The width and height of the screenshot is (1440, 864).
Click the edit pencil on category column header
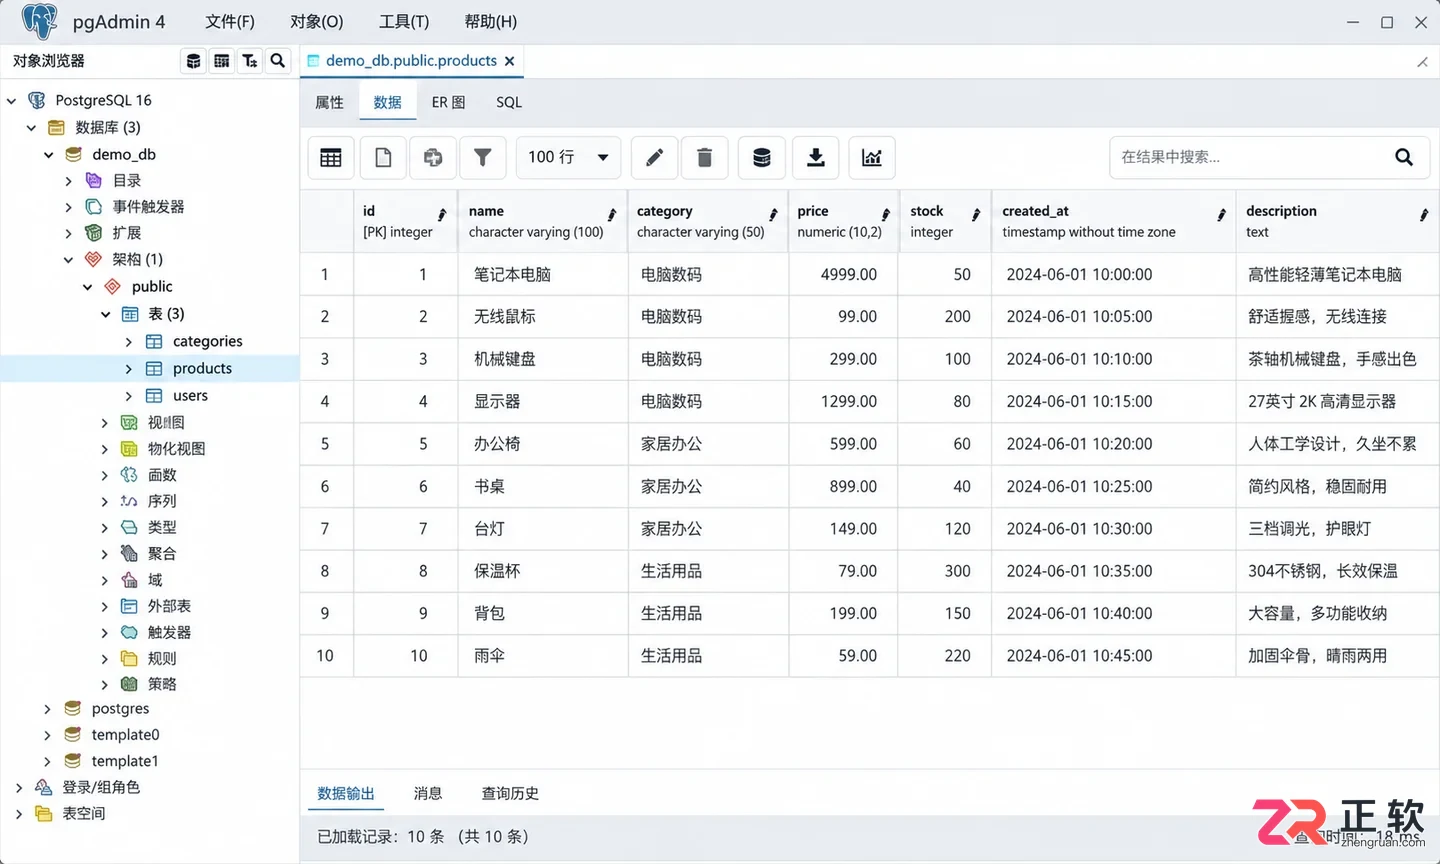click(x=774, y=215)
